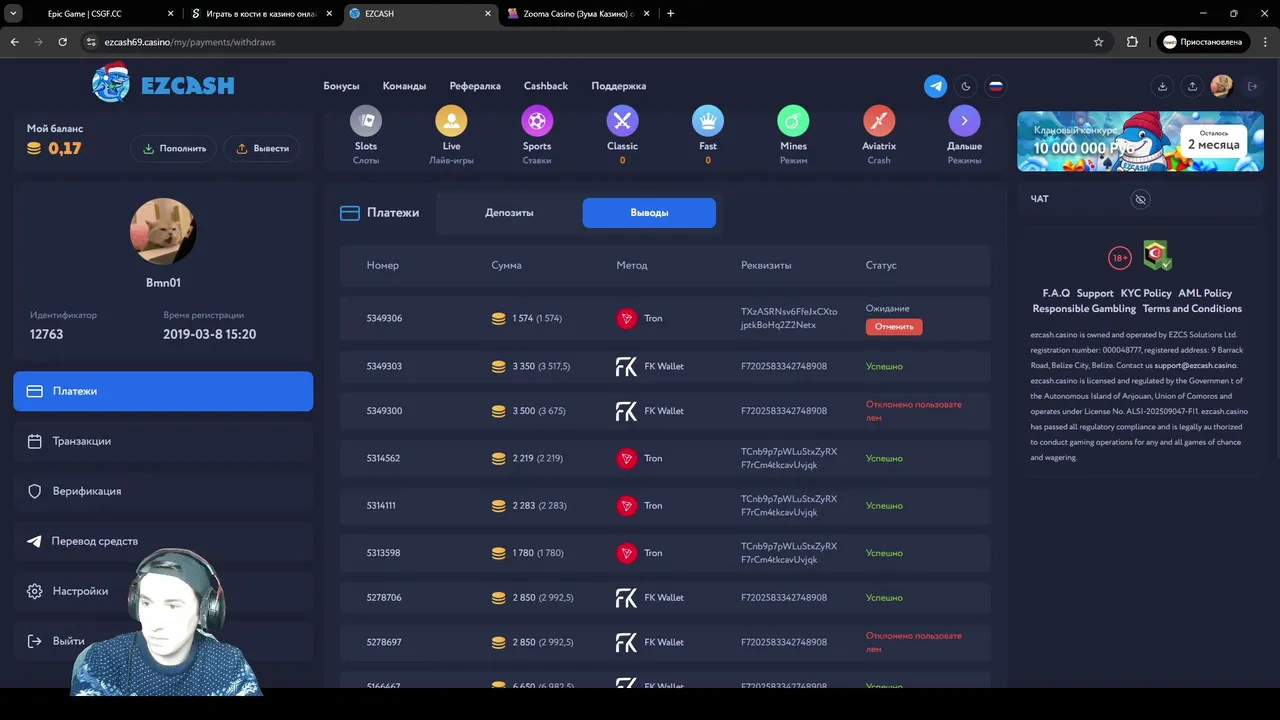1280x720 pixels.
Task: Click the Tron icon in row 5349306
Action: pyautogui.click(x=627, y=318)
